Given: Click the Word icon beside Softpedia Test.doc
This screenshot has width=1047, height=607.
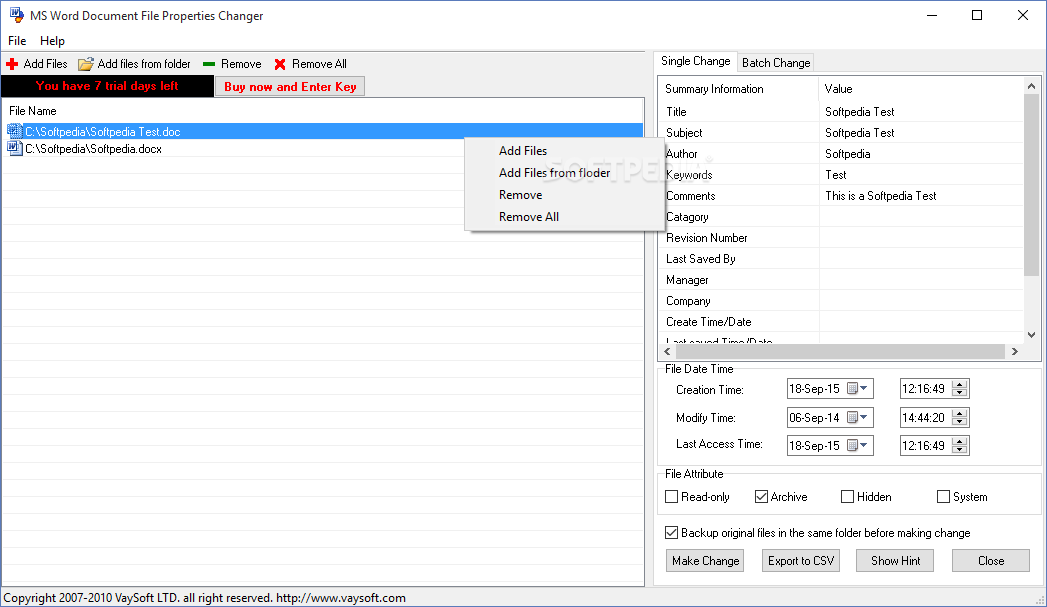Looking at the screenshot, I should [15, 132].
